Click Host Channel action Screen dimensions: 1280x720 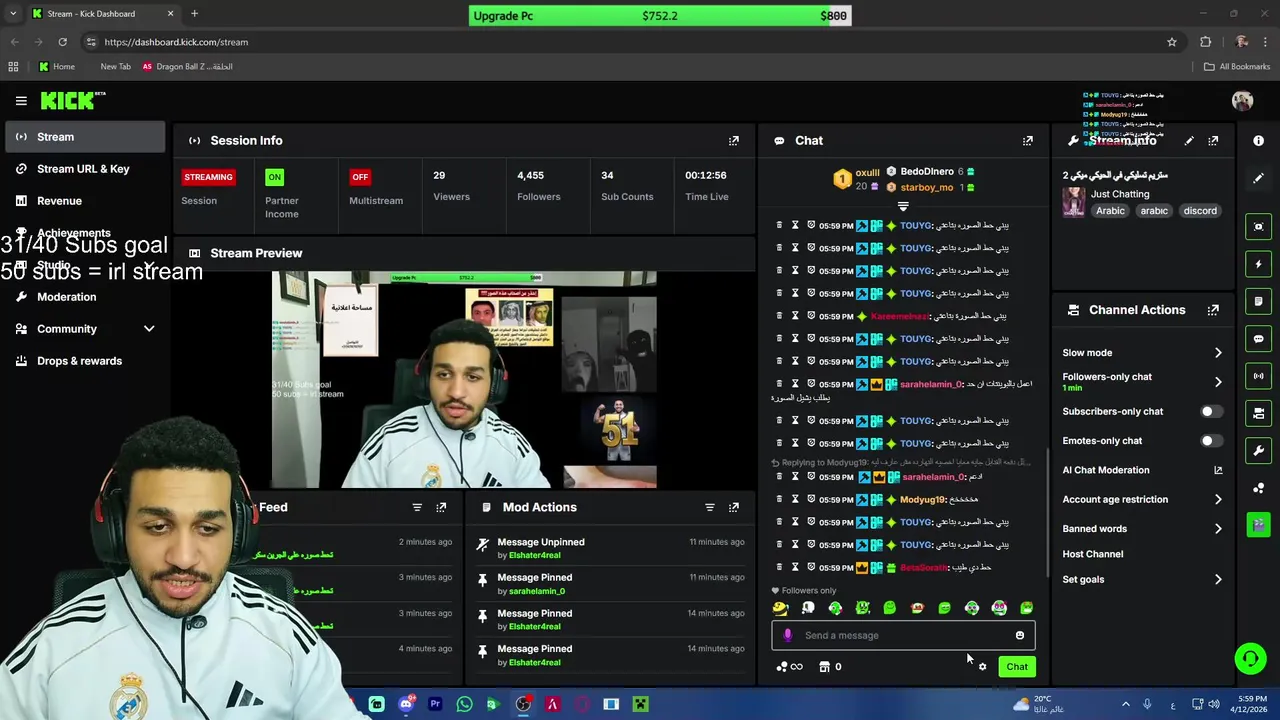click(x=1093, y=554)
